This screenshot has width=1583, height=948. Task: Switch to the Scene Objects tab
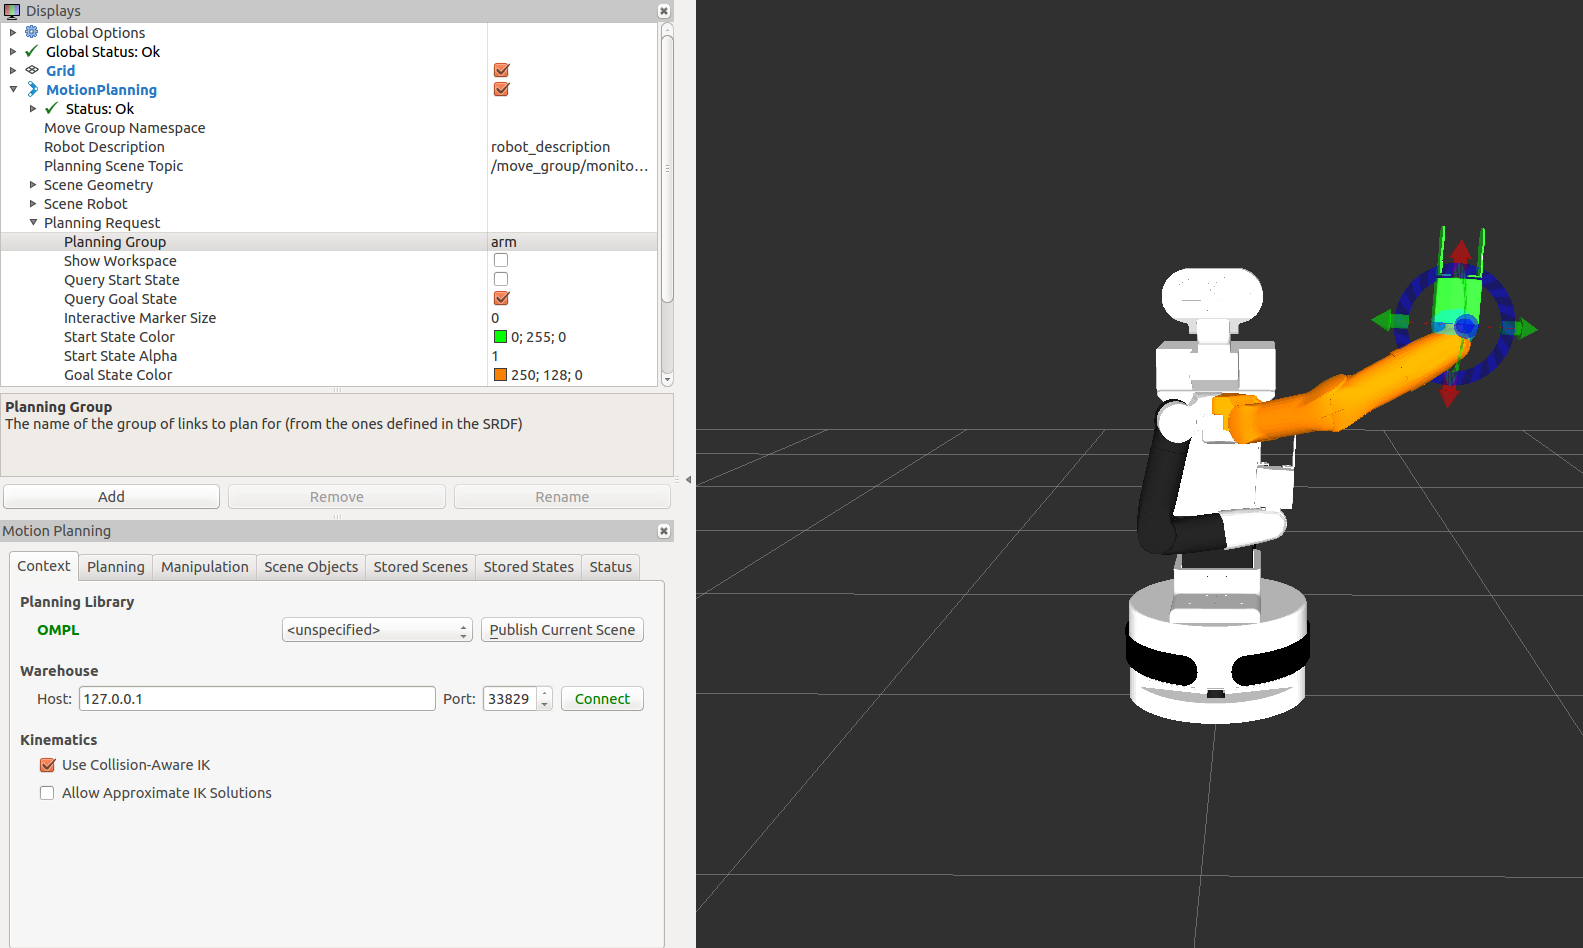(310, 567)
